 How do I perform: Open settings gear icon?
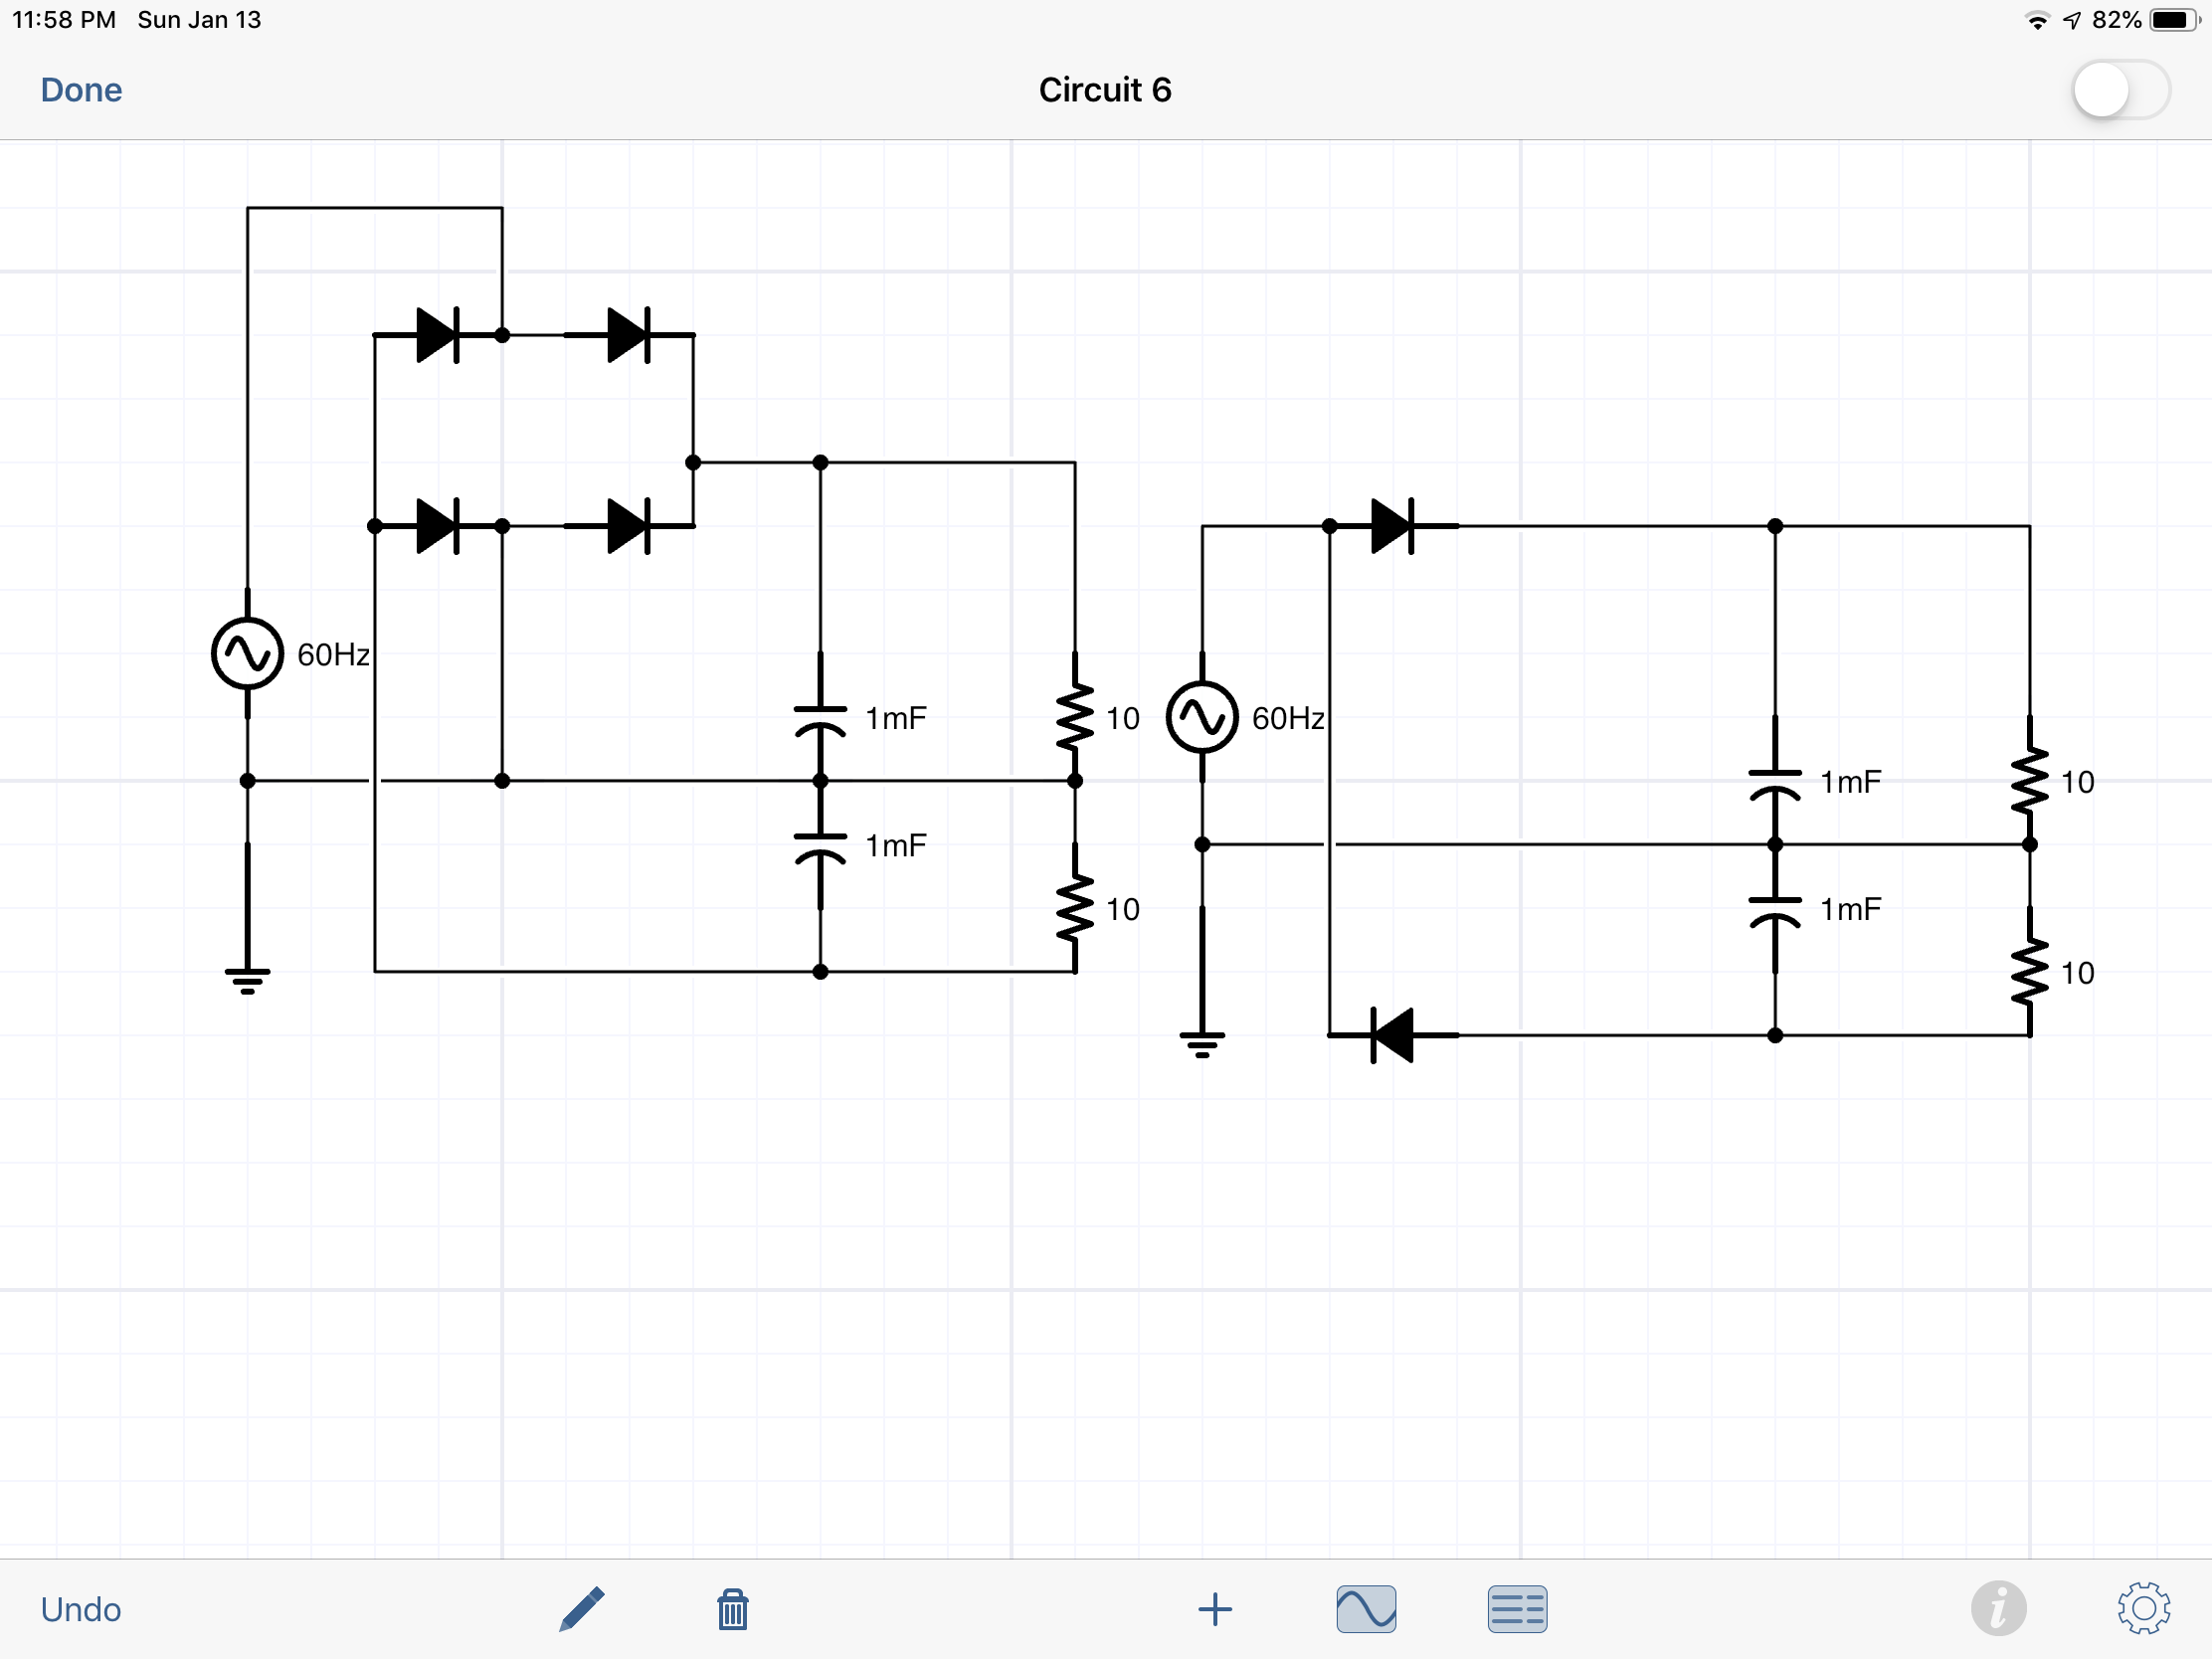(2143, 1609)
